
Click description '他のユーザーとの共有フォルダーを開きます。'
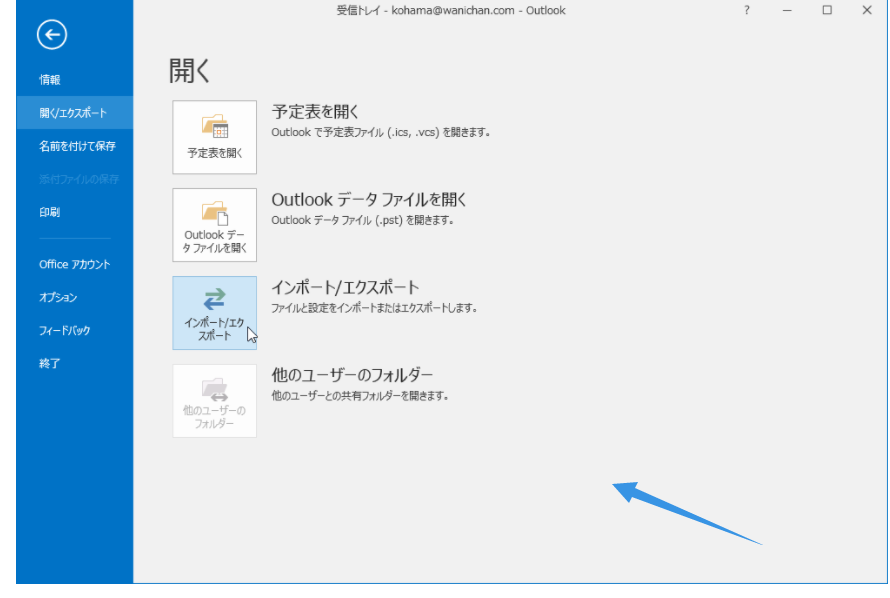click(360, 396)
